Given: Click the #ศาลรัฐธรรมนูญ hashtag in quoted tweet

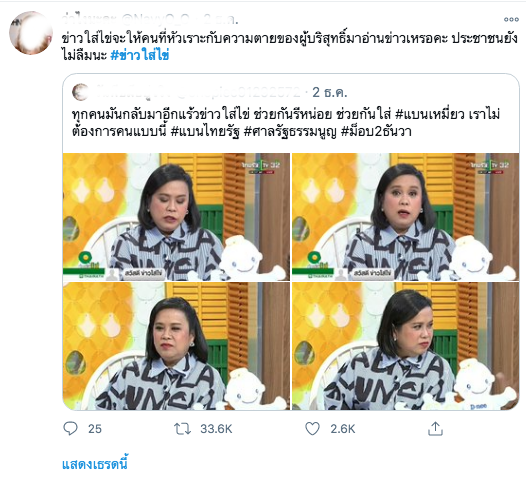Looking at the screenshot, I should pos(290,131).
